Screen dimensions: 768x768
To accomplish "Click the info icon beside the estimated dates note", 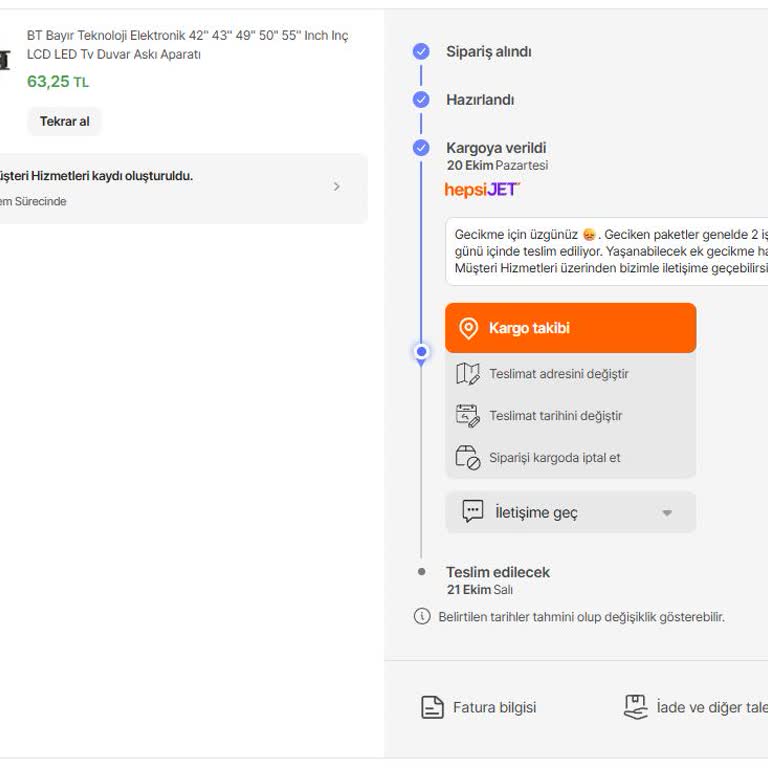I will [422, 617].
